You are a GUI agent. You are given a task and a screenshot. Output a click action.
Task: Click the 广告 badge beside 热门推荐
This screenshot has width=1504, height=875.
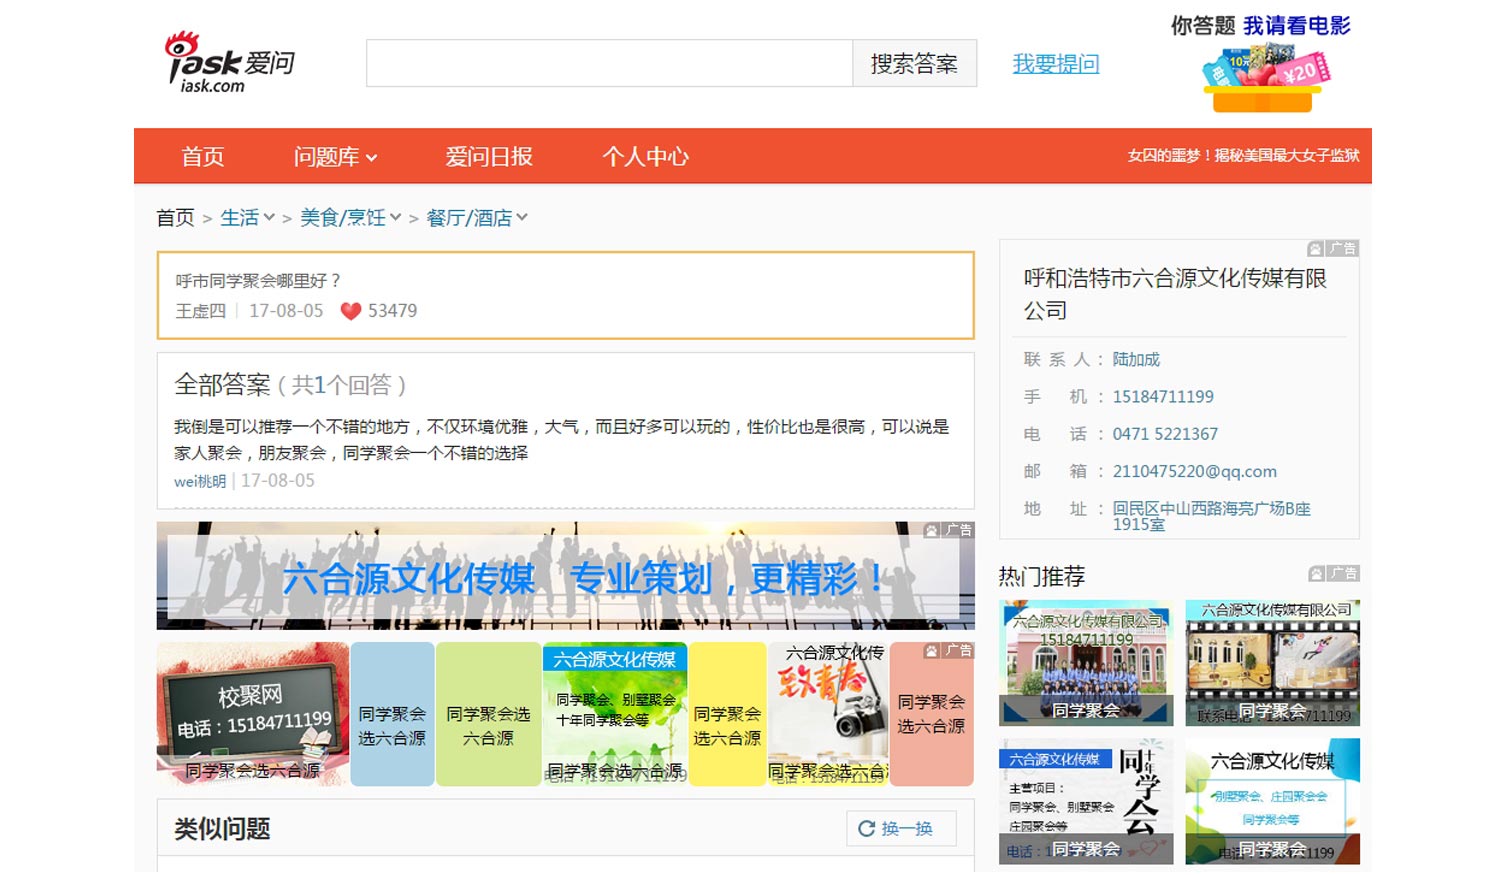pos(1334,573)
